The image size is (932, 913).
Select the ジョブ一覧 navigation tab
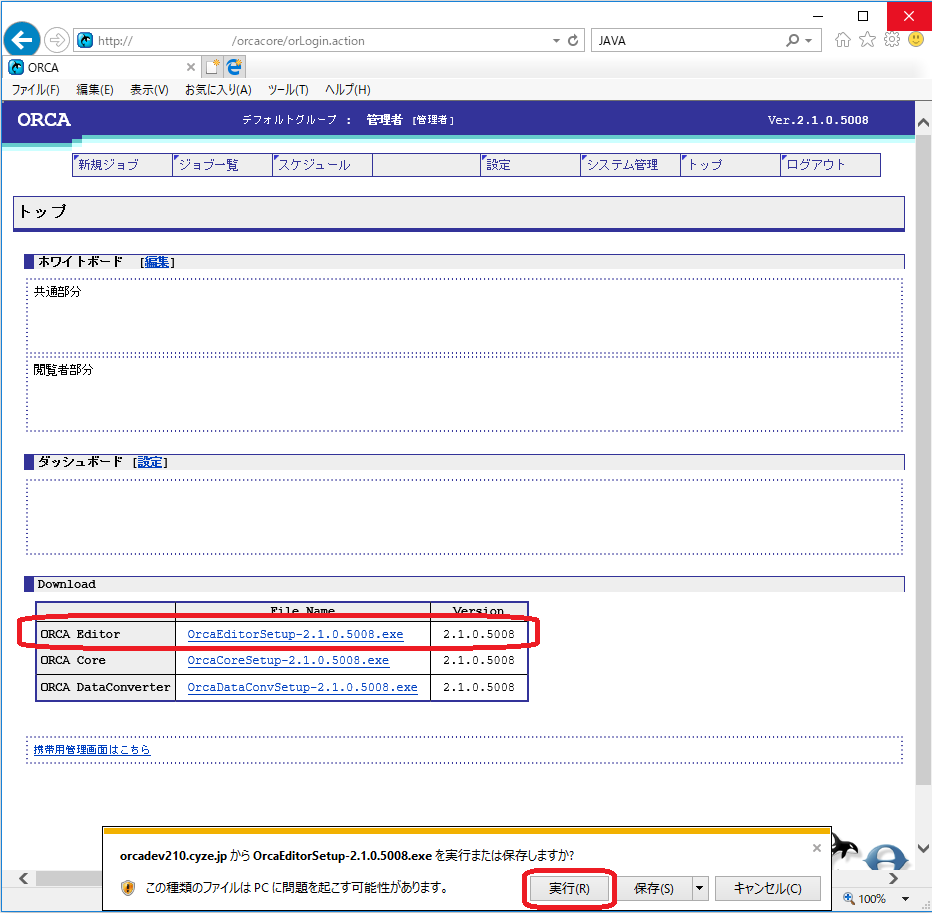222,165
